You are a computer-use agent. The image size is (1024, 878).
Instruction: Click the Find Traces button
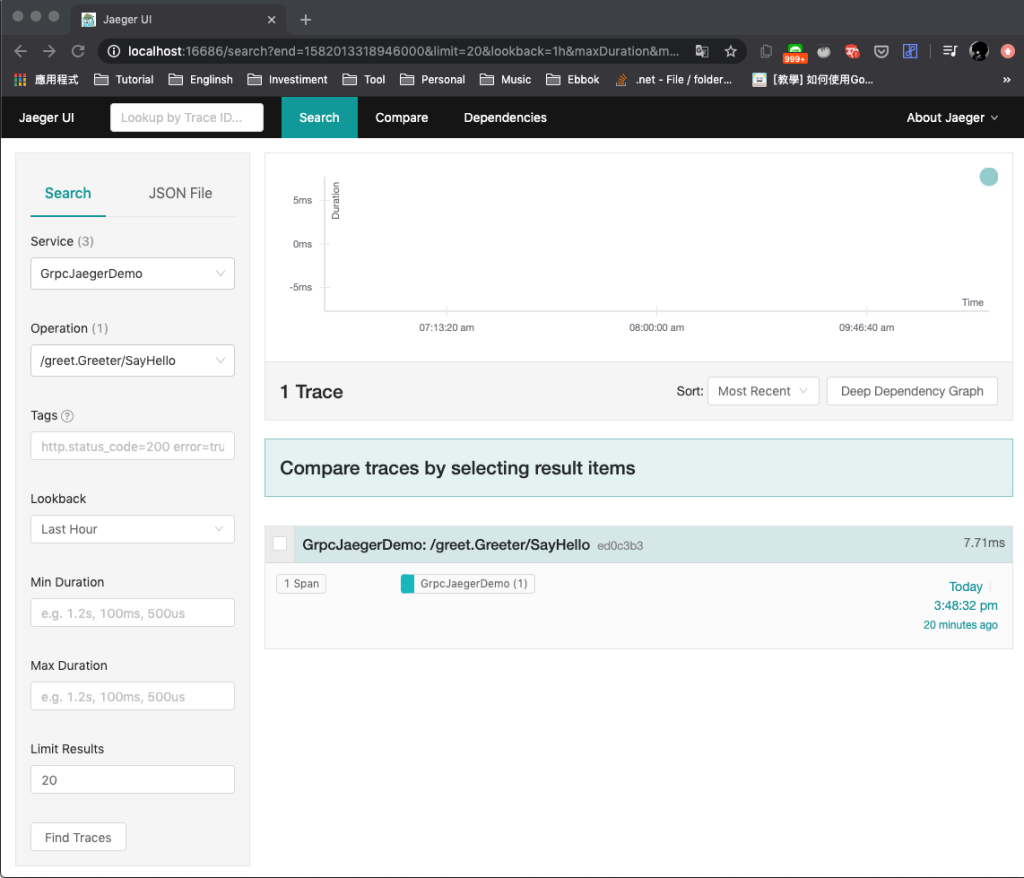point(78,837)
